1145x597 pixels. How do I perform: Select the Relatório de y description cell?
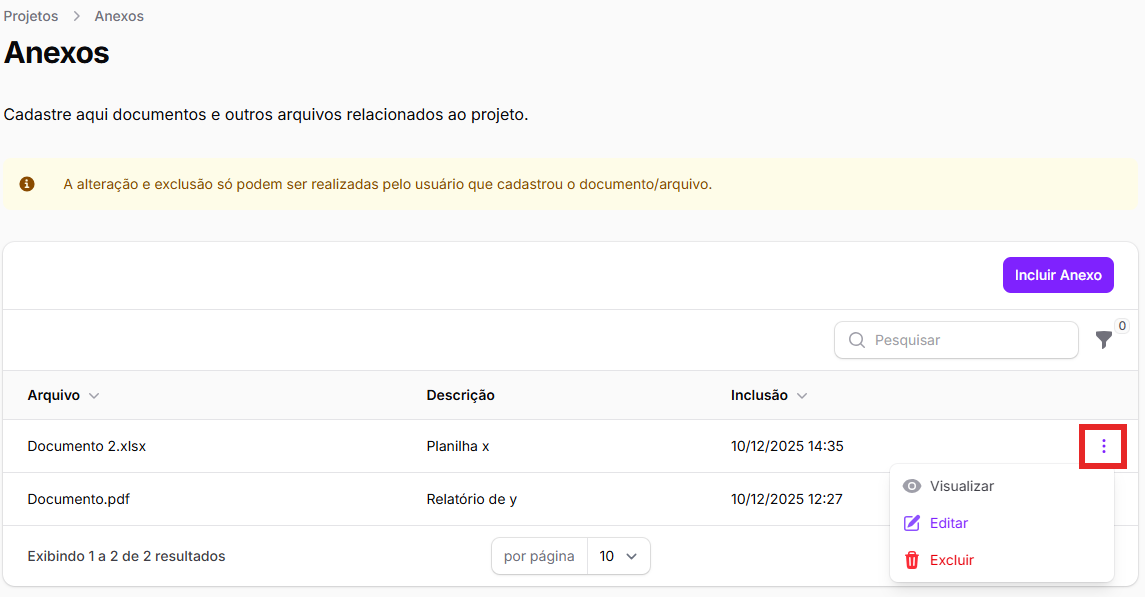point(471,499)
